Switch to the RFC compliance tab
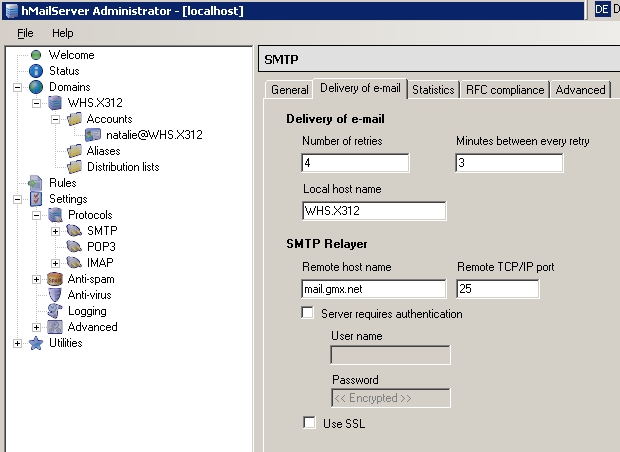 tap(504, 90)
